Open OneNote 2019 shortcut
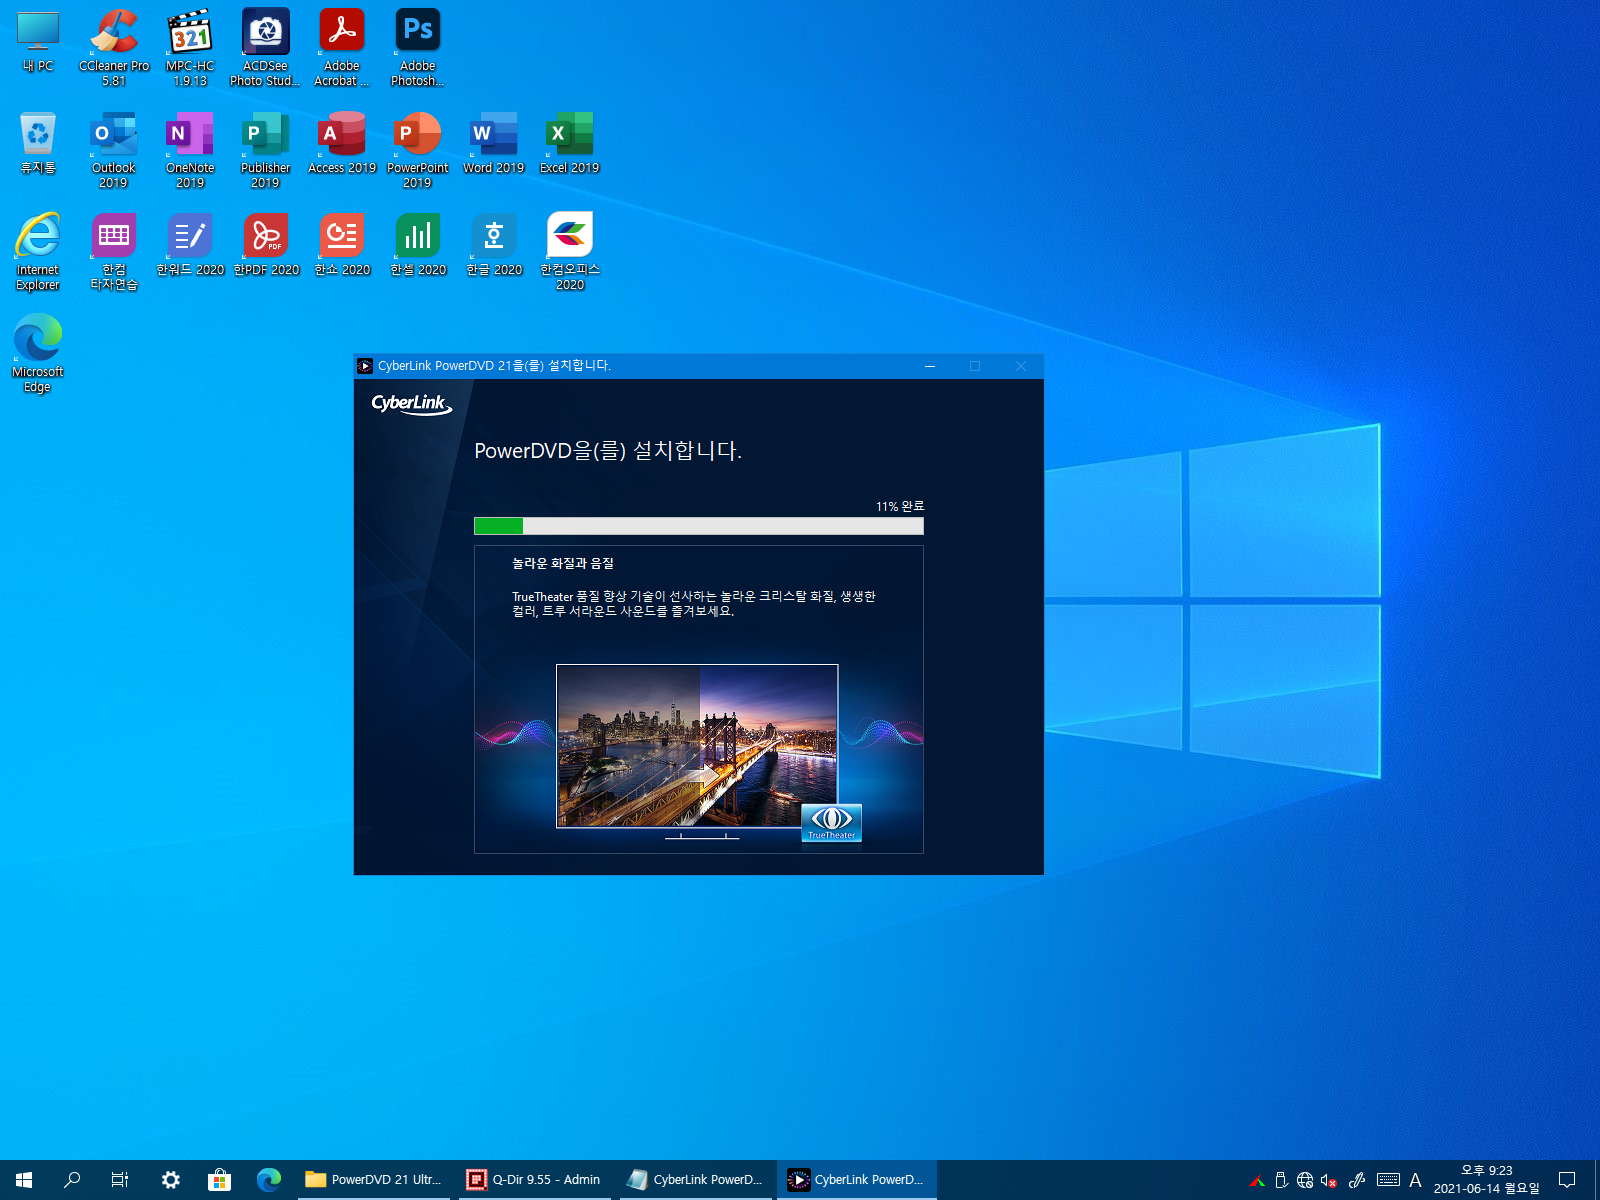The width and height of the screenshot is (1600, 1200). 190,150
